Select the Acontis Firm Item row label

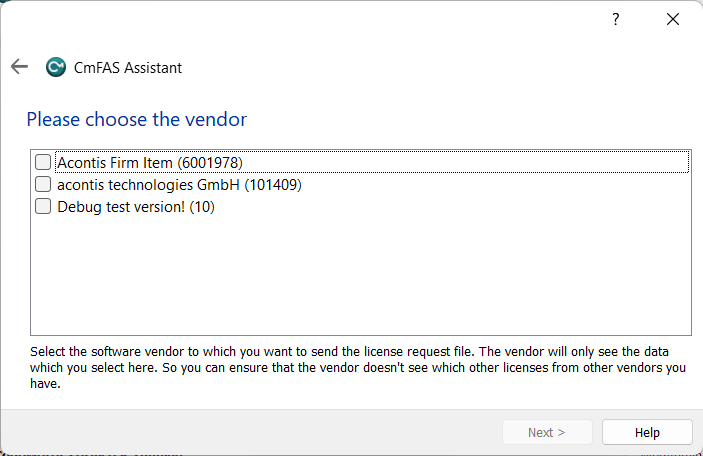pos(115,162)
